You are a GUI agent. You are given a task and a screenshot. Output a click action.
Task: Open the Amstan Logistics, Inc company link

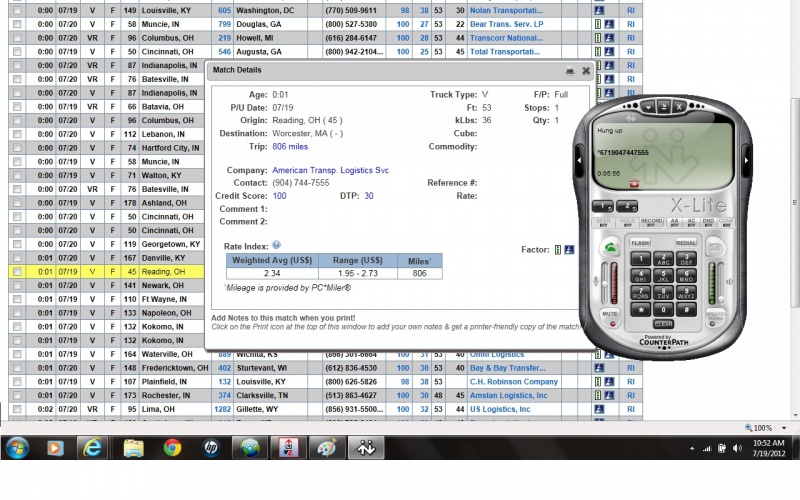point(508,395)
